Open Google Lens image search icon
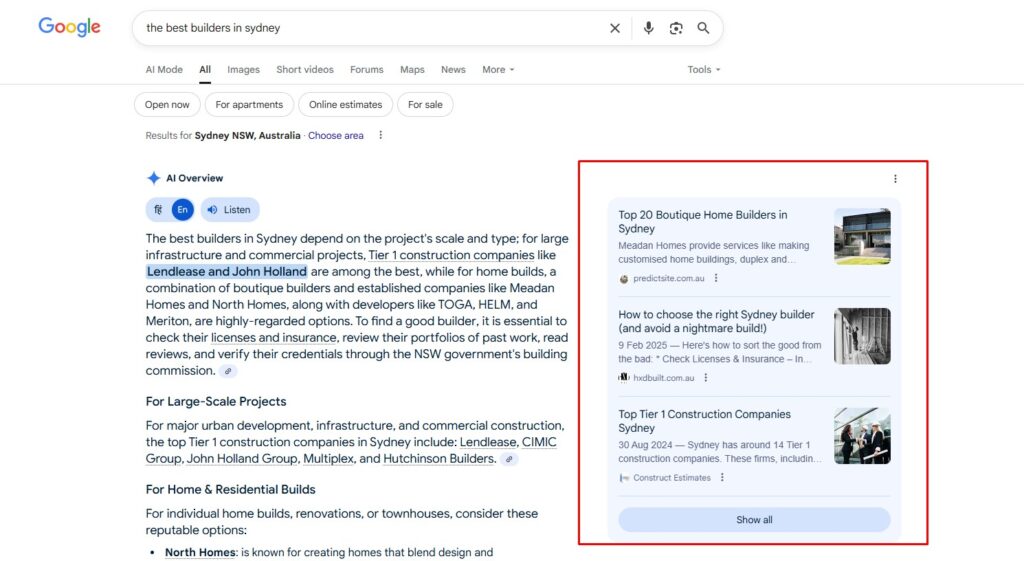Viewport: 1024px width, 561px height. point(676,28)
